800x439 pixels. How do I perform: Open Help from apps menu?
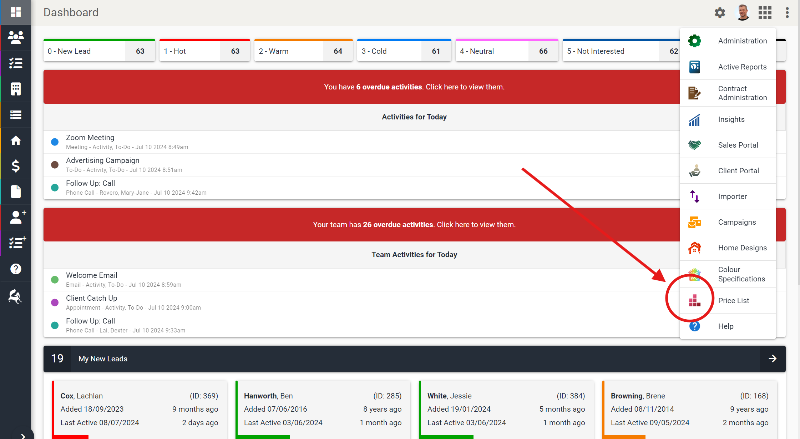728,326
